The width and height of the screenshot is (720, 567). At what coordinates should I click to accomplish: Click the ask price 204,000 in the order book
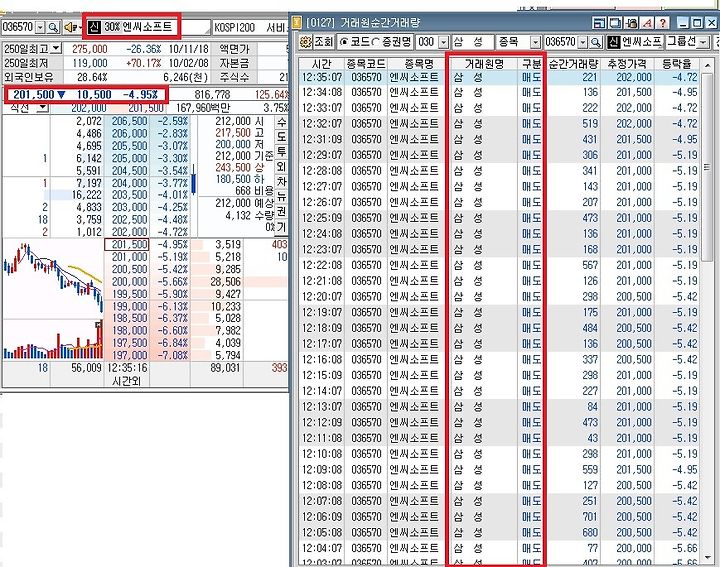[129, 183]
